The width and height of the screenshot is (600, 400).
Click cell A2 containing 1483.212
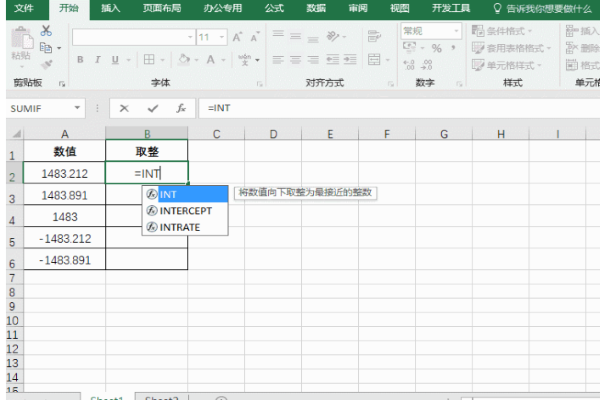coord(64,173)
